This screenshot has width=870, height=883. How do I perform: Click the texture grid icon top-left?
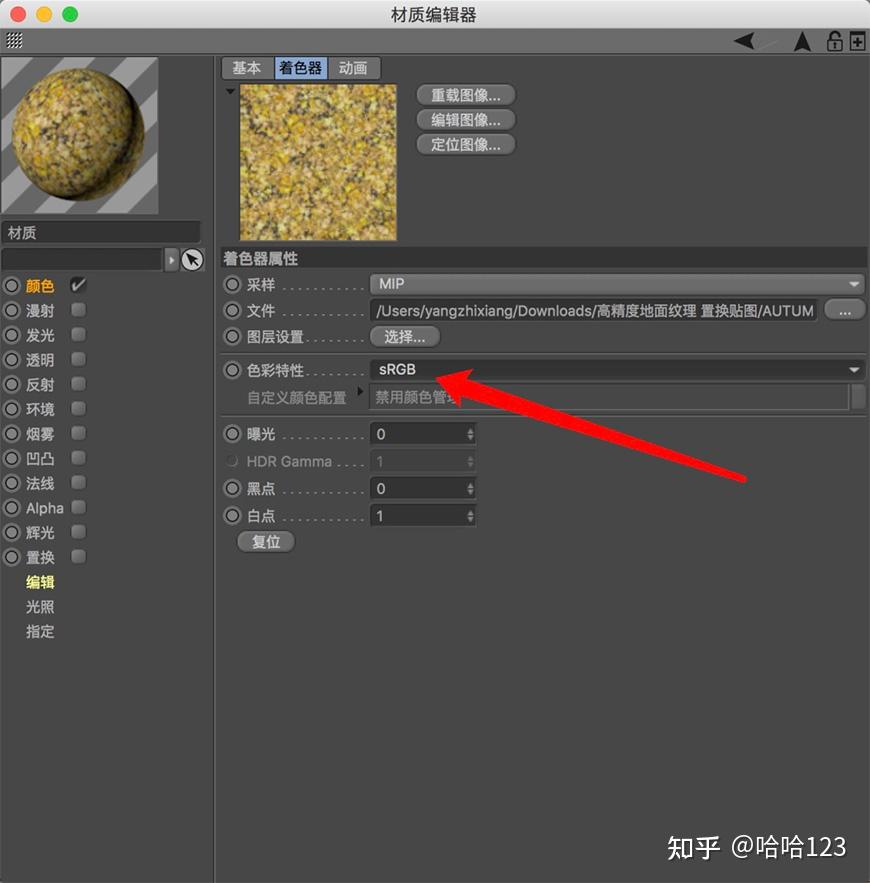click(14, 40)
